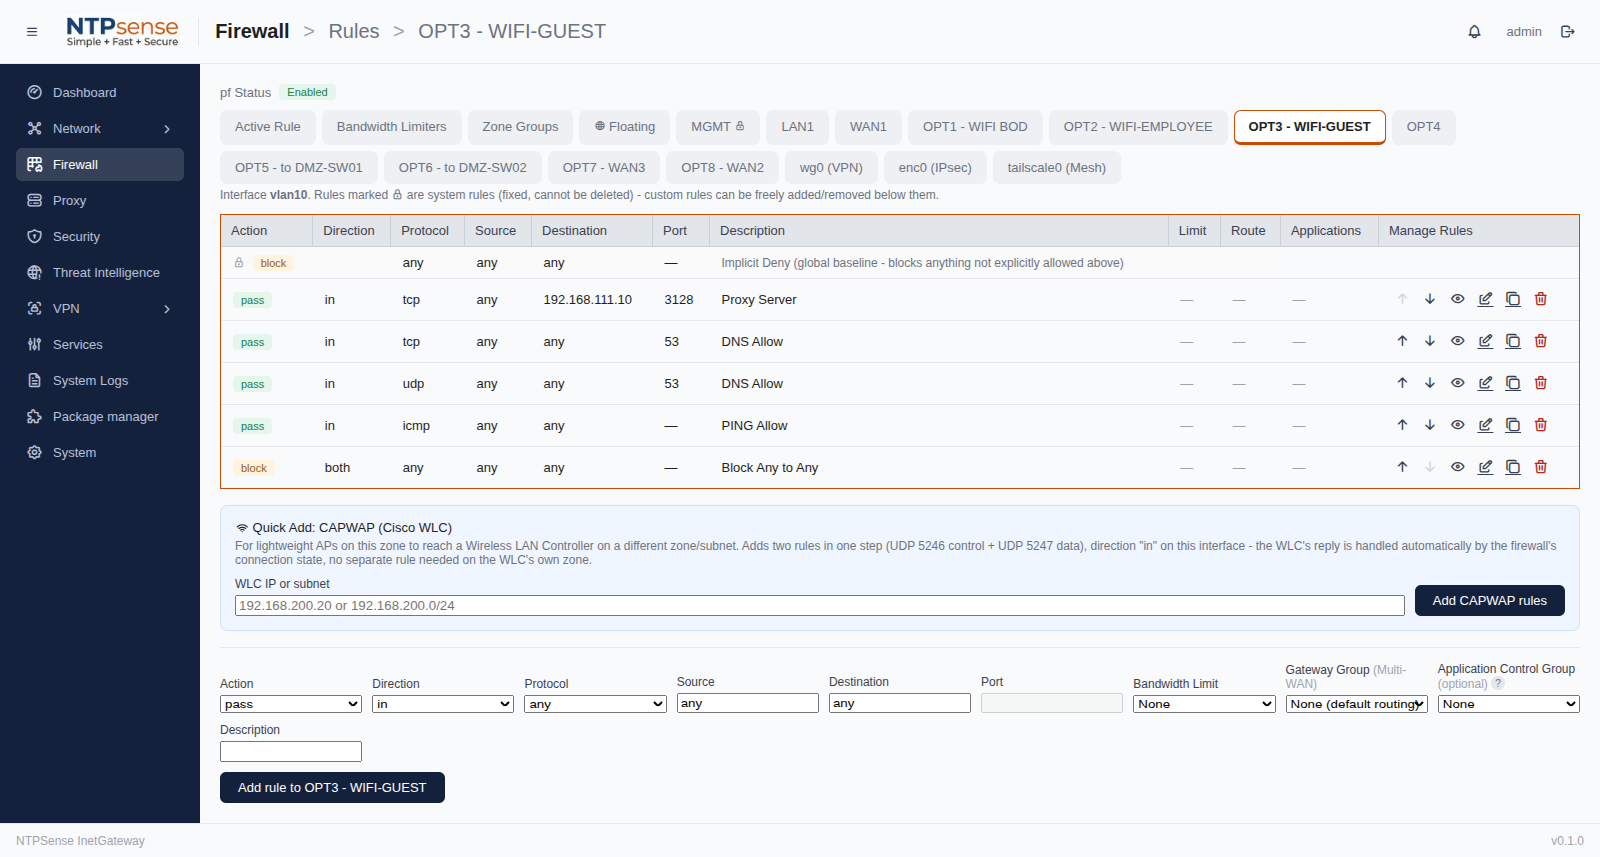1600x857 pixels.
Task: Toggle the eye on udp DNS Allow rule
Action: point(1458,383)
